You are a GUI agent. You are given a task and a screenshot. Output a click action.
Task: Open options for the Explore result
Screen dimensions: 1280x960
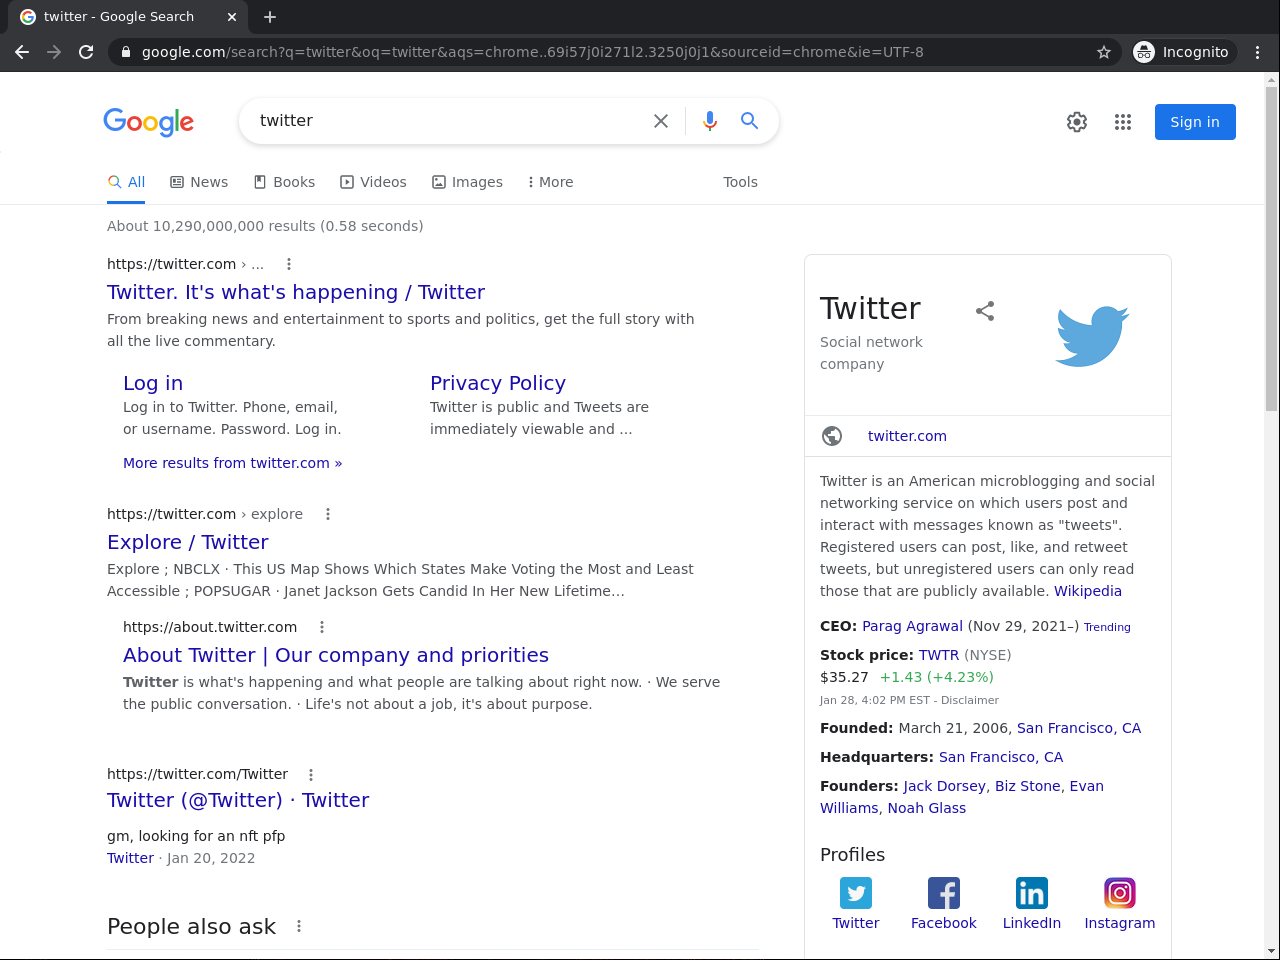click(x=328, y=514)
